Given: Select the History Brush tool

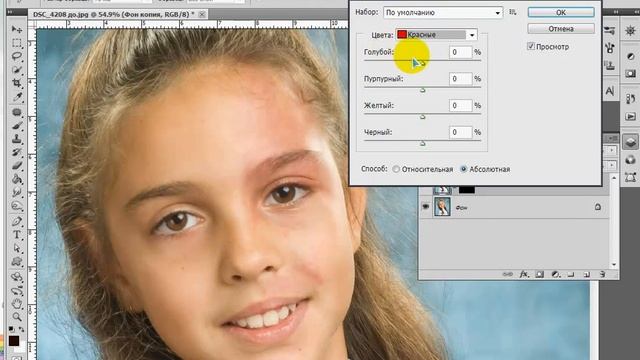Looking at the screenshot, I should tap(17, 153).
